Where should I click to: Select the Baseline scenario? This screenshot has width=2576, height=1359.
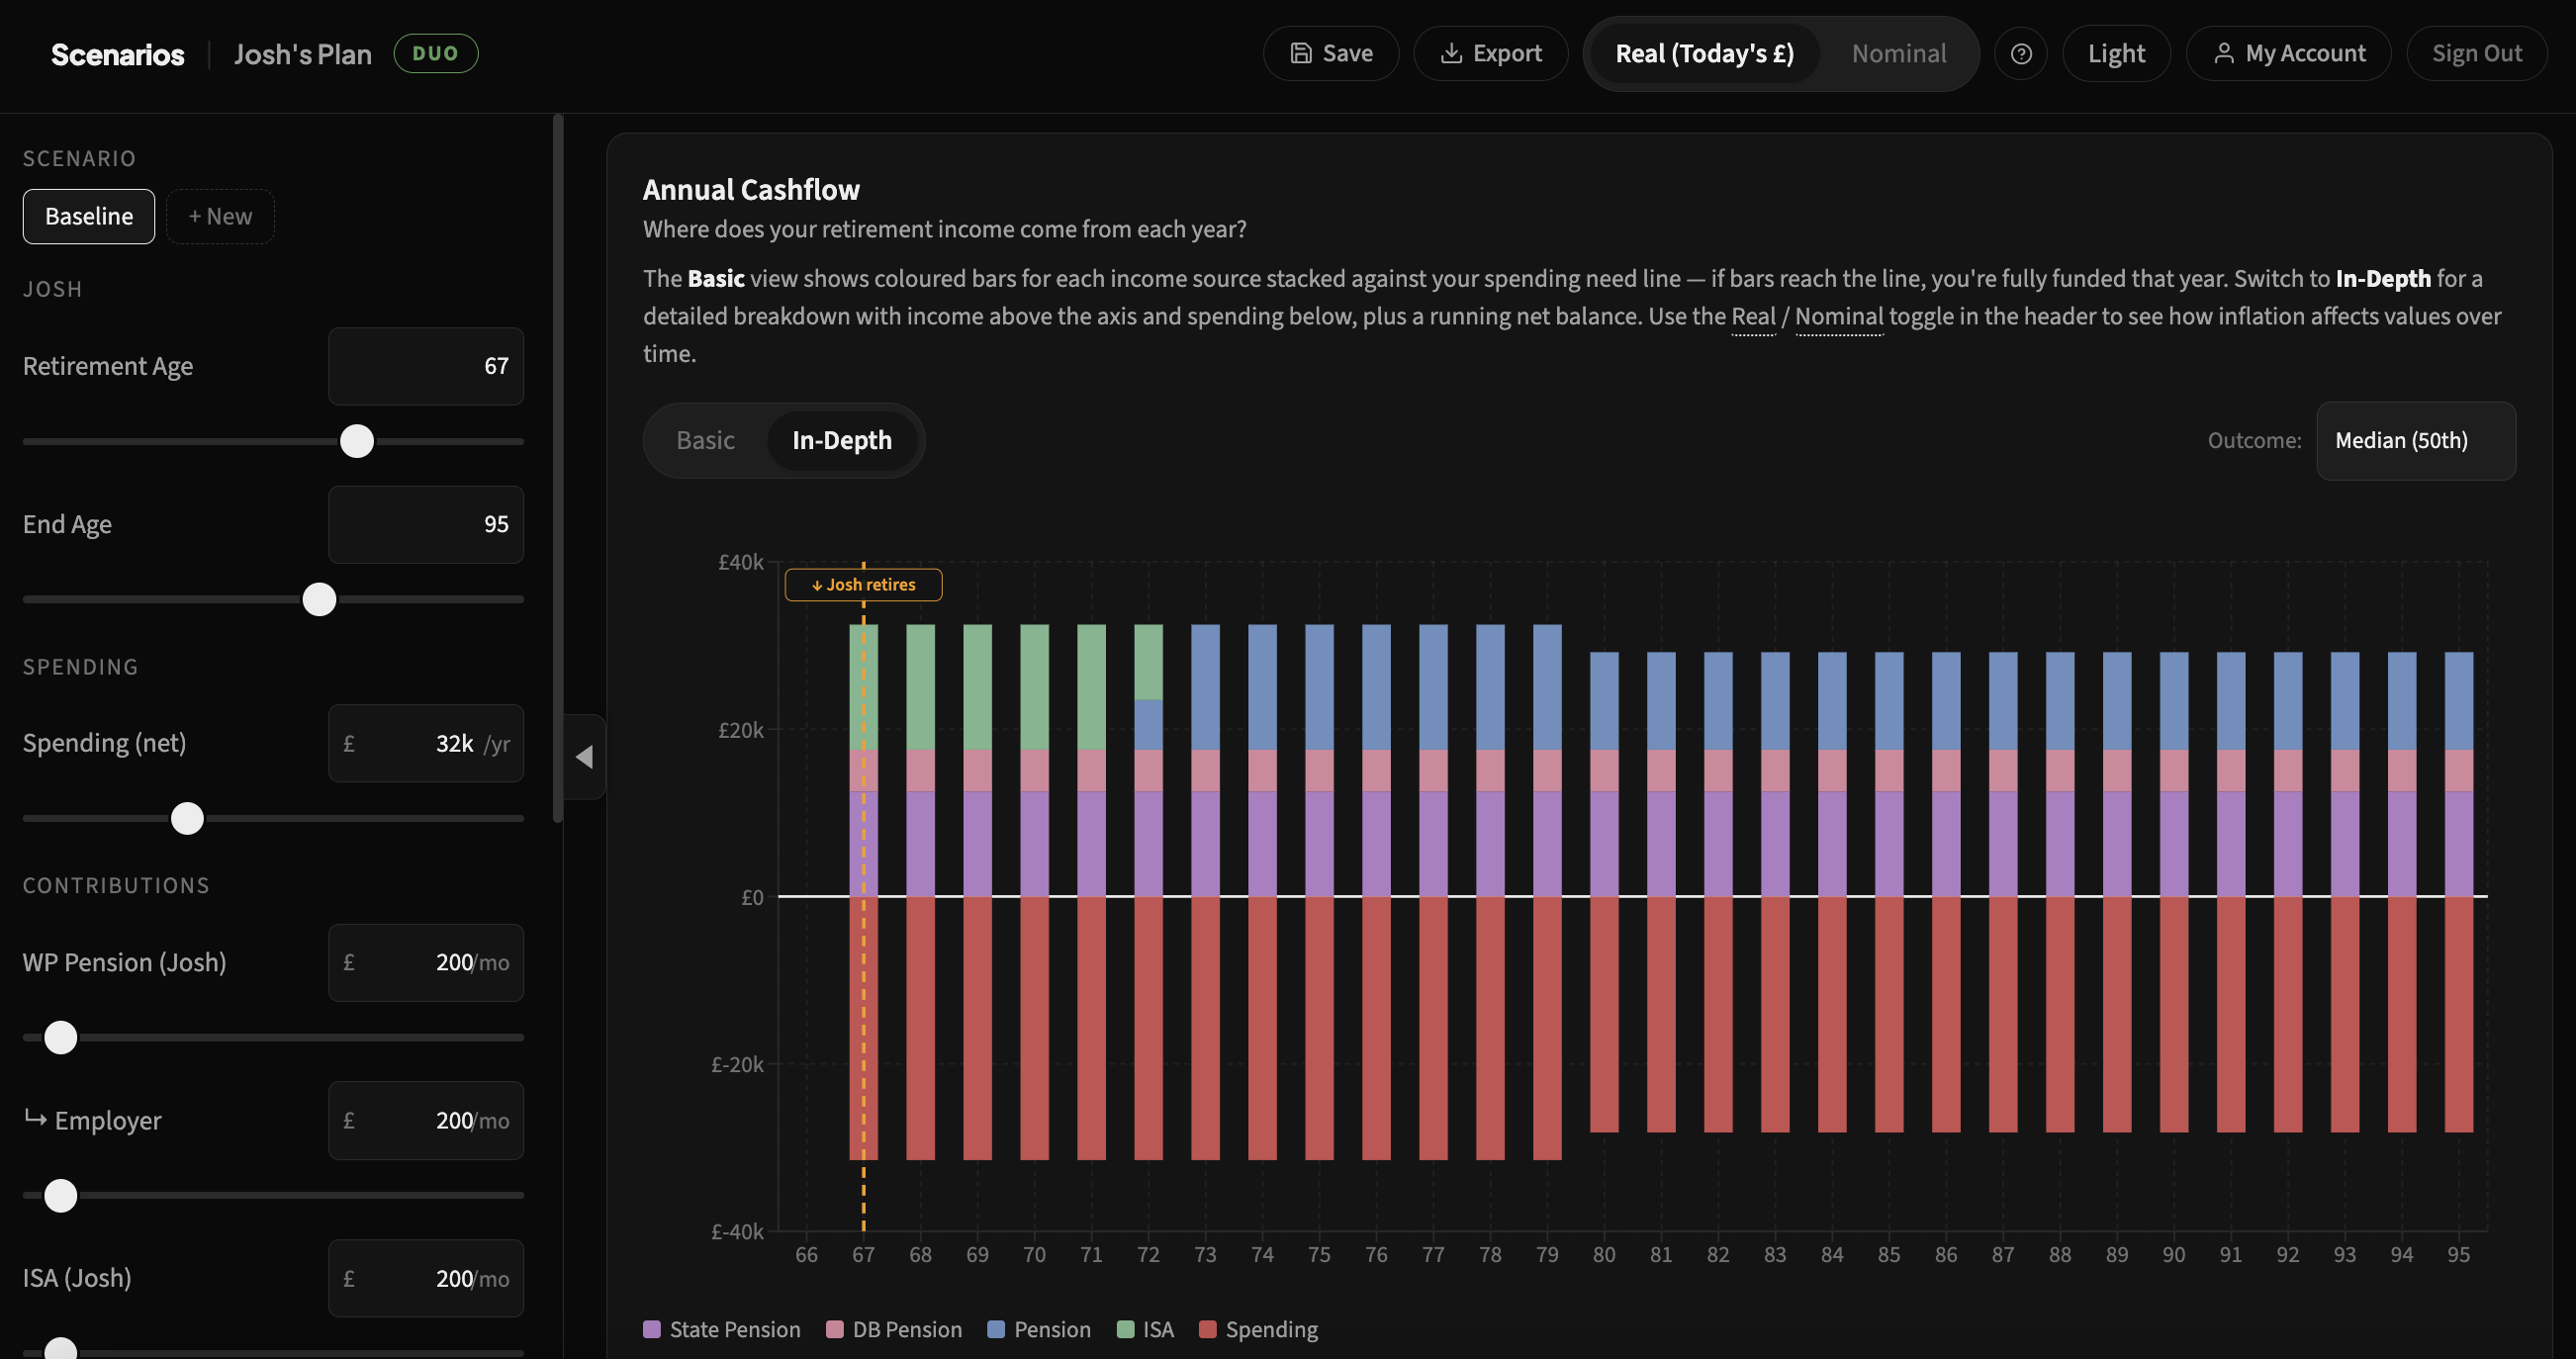[x=88, y=216]
